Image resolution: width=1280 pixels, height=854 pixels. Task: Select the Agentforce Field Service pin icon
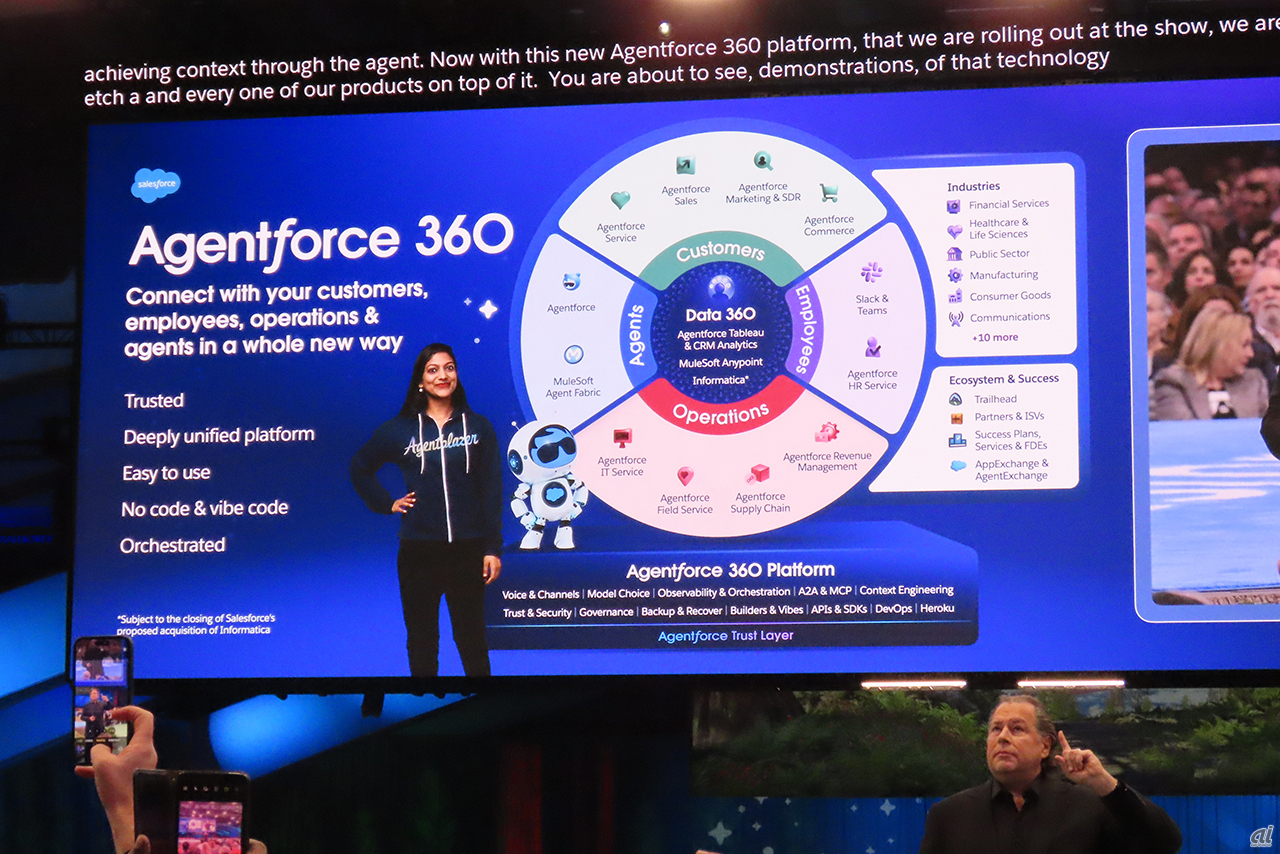[x=685, y=476]
